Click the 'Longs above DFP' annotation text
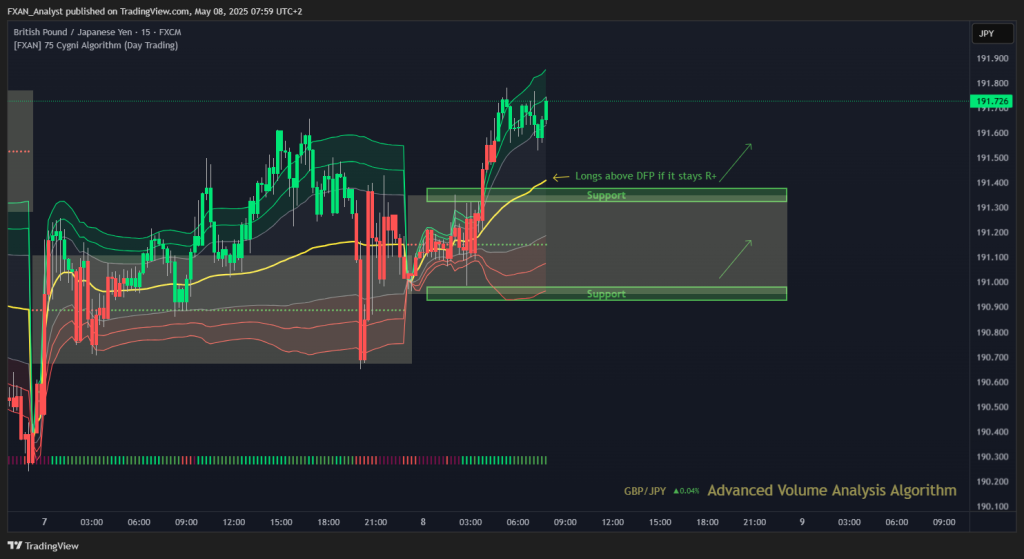The image size is (1024, 559). tap(646, 176)
